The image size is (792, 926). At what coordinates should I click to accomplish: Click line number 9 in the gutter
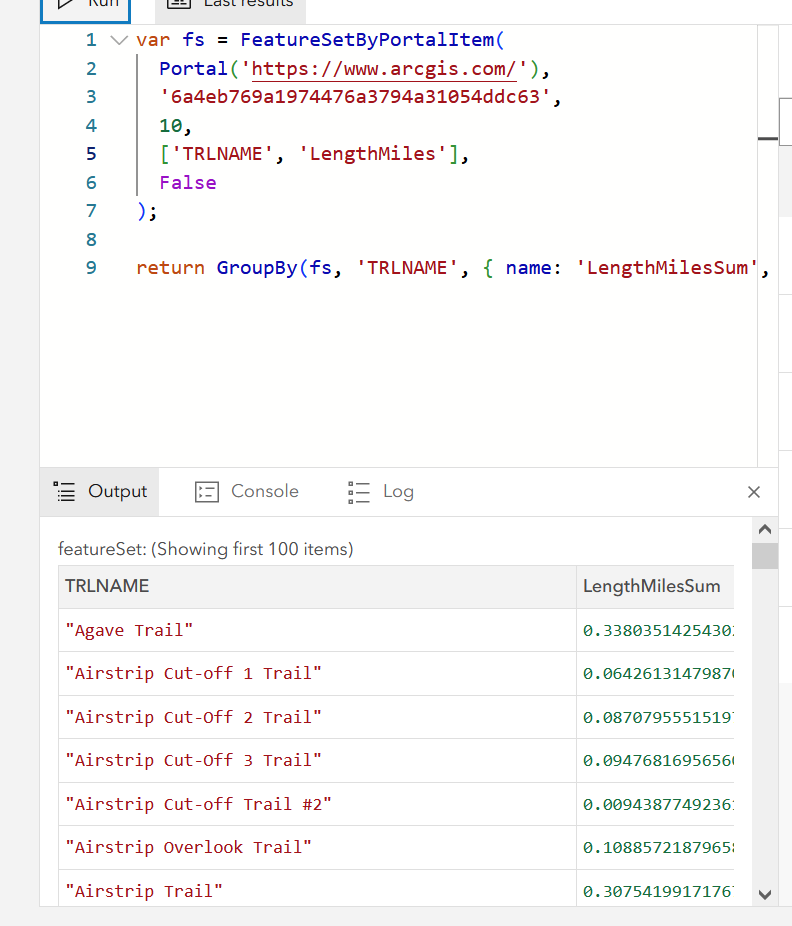(x=91, y=268)
